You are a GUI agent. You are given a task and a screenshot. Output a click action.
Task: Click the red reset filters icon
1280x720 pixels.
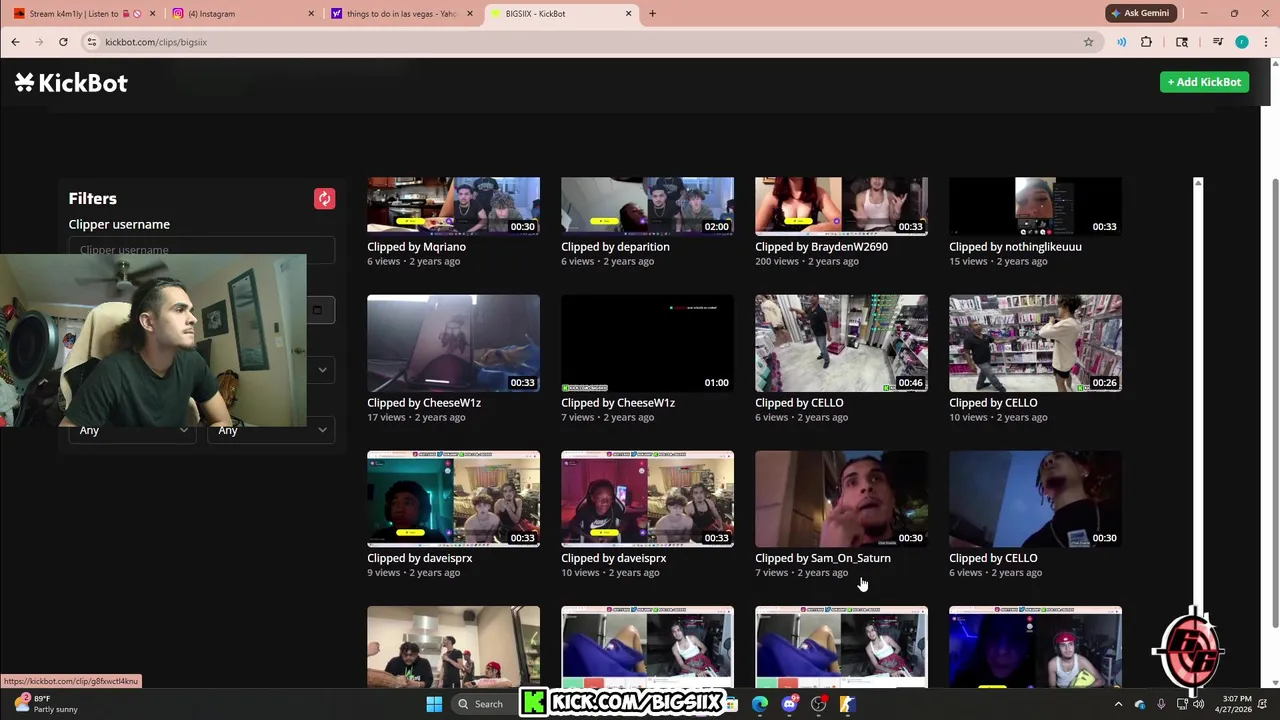point(324,198)
